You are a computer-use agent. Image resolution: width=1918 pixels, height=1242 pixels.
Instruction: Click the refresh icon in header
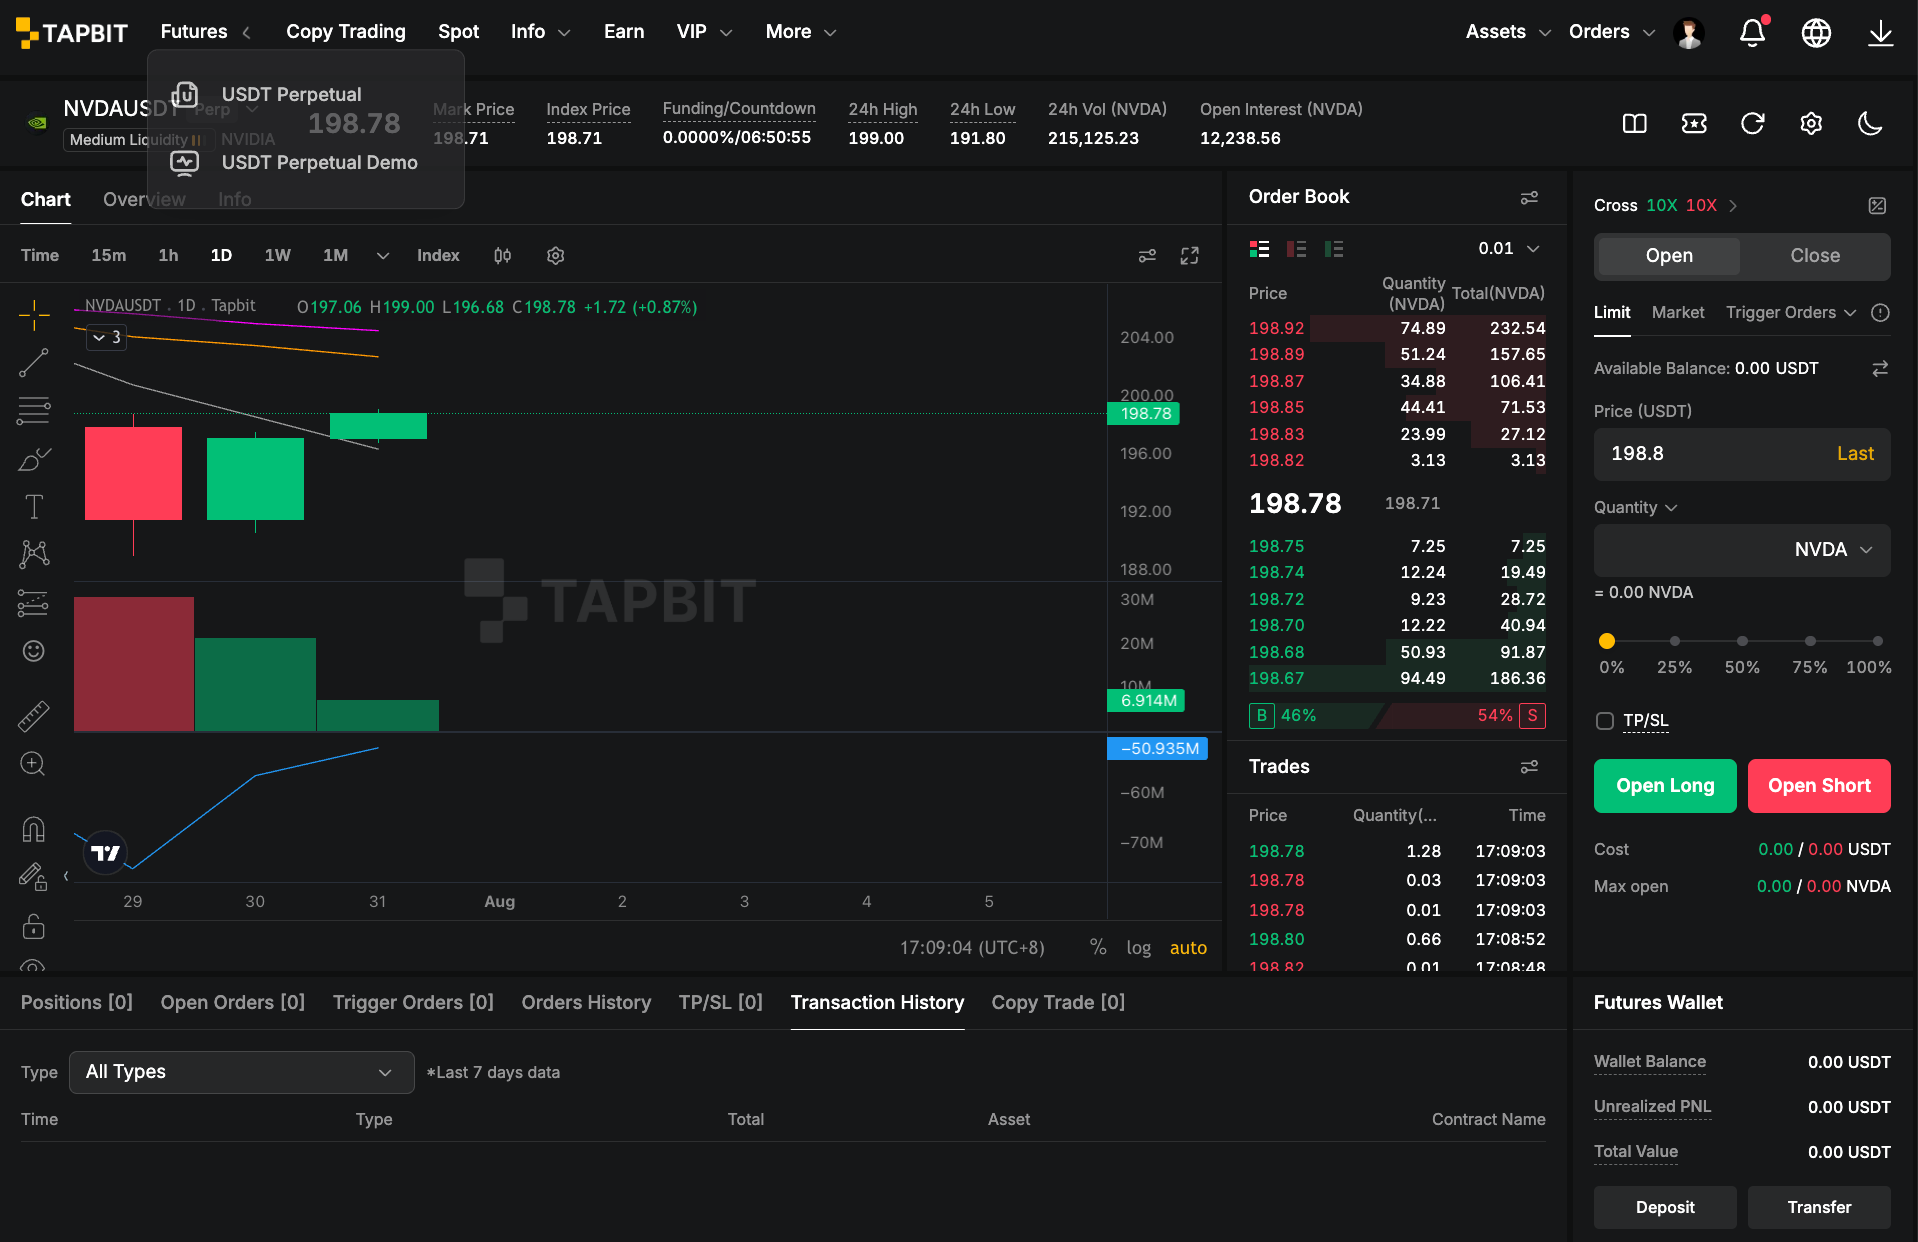coord(1752,123)
